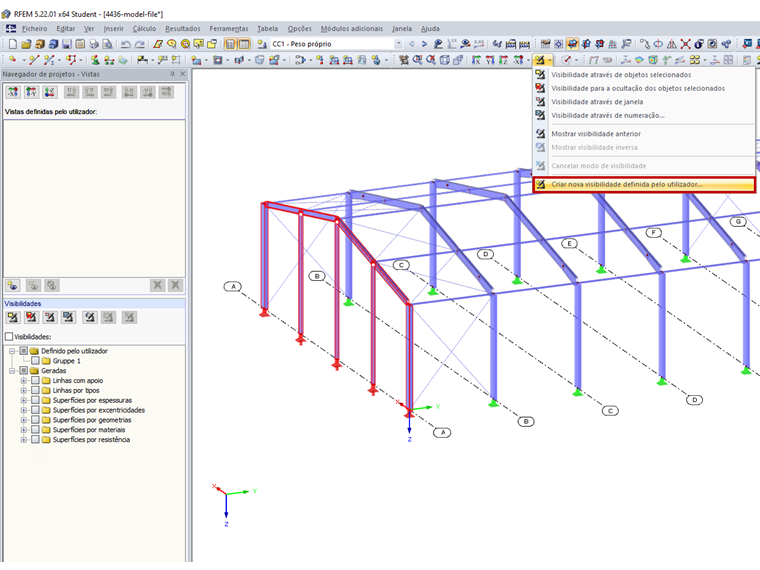
Task: Click the next load case arrow
Action: pos(424,44)
